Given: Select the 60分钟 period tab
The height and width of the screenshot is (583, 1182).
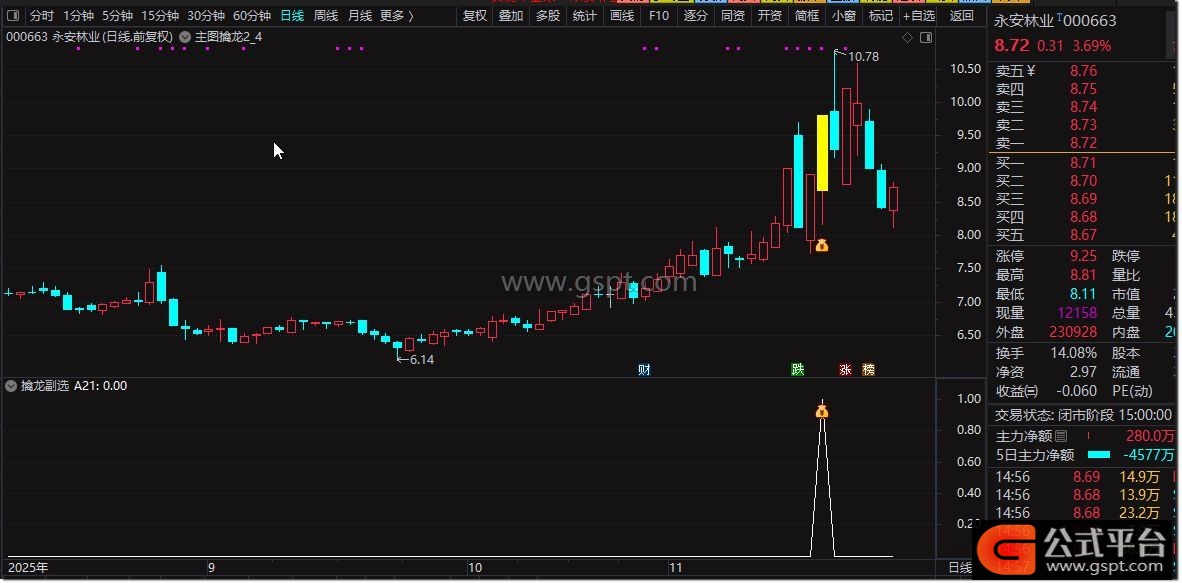Looking at the screenshot, I should point(252,16).
